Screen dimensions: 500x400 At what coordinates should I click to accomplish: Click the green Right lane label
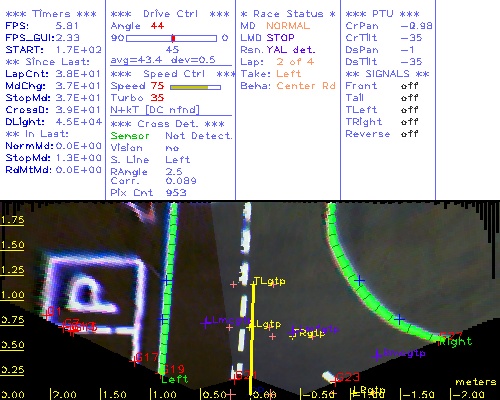click(455, 342)
